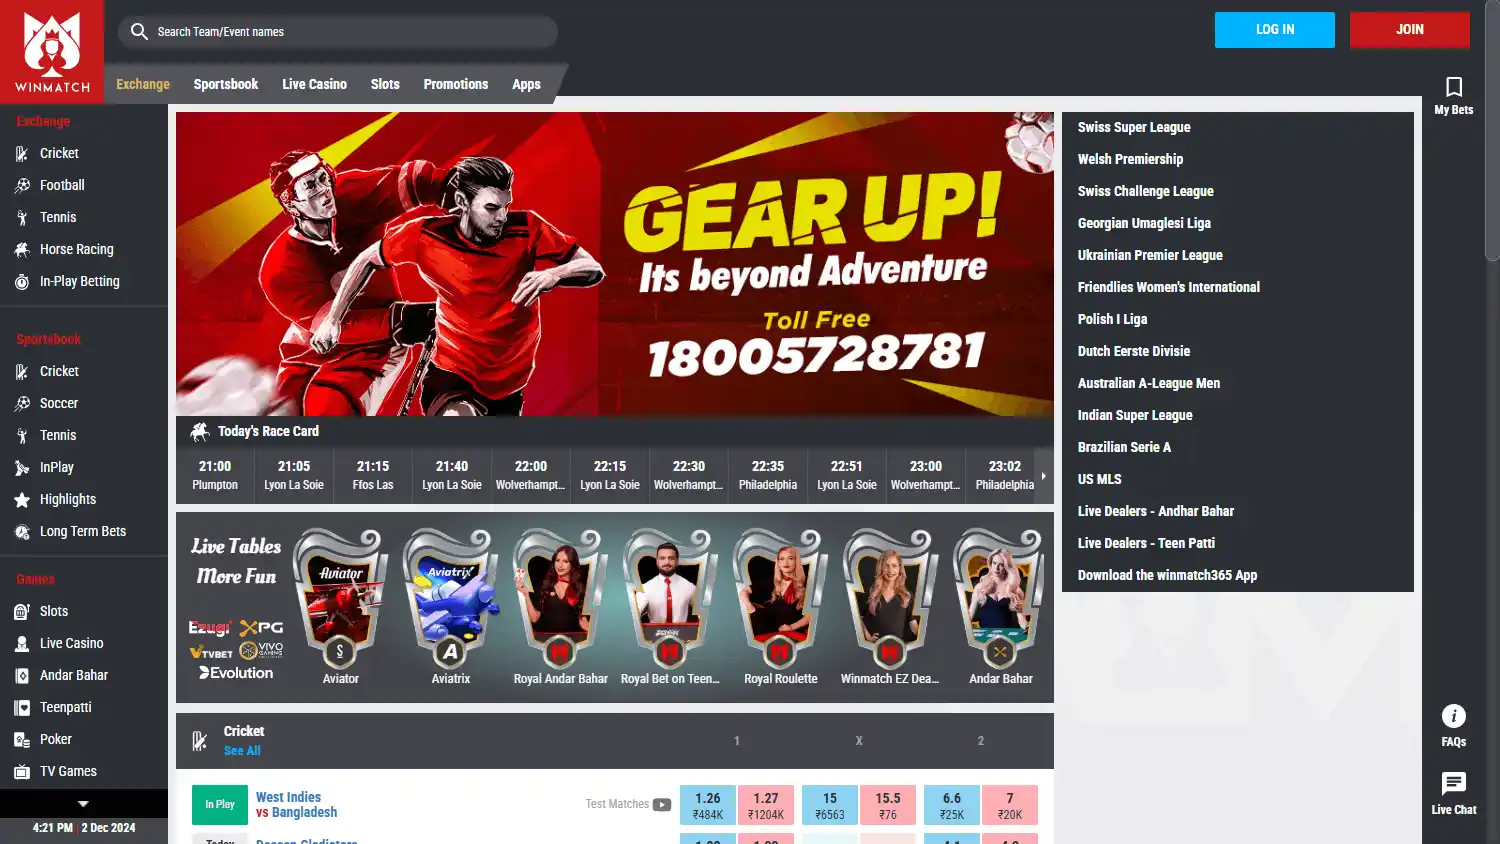Open US MLS link

pos(1100,479)
